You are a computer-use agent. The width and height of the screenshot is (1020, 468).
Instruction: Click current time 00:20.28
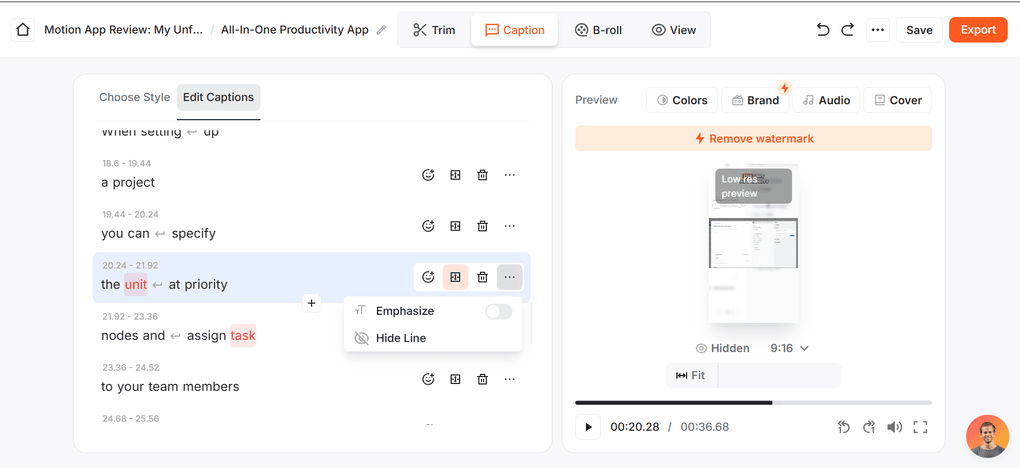click(634, 427)
